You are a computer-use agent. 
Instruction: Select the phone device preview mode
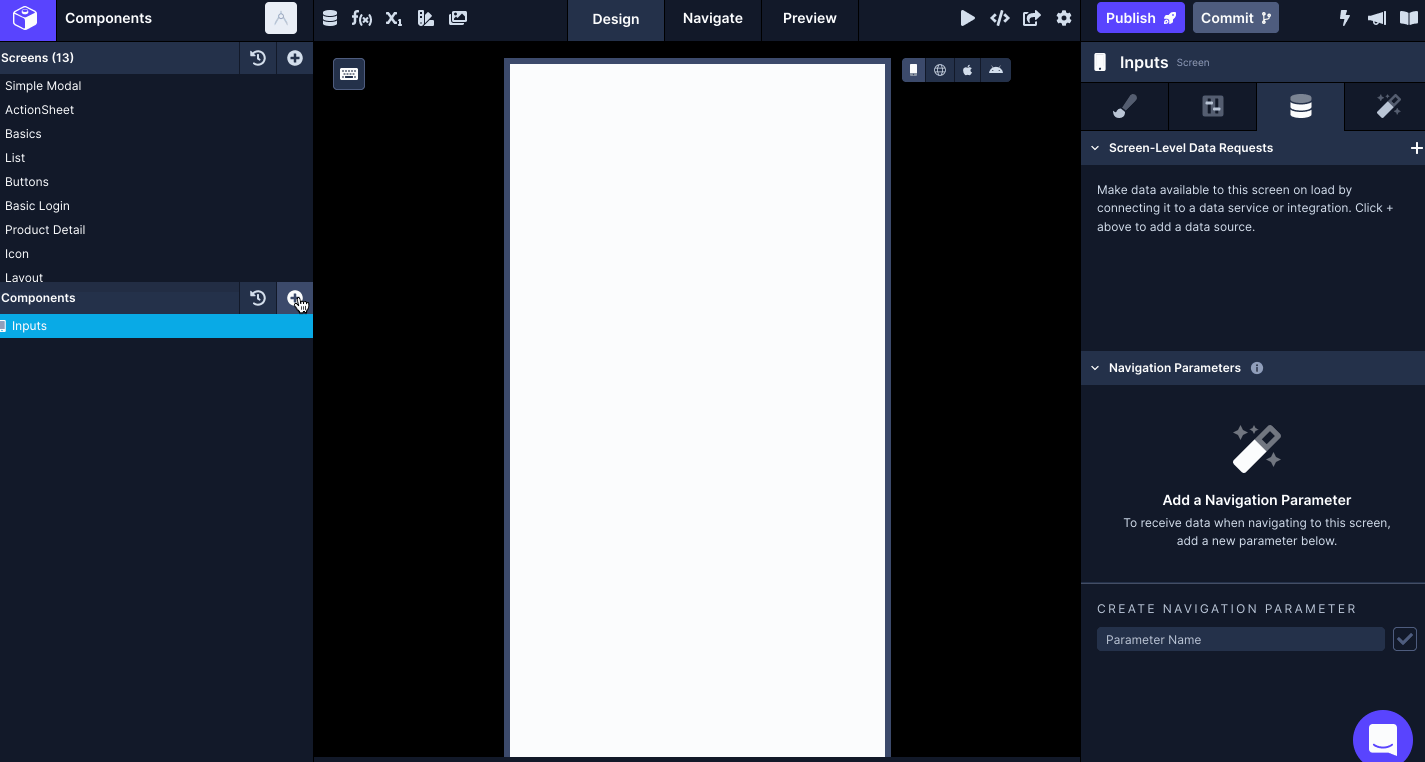pyautogui.click(x=914, y=70)
